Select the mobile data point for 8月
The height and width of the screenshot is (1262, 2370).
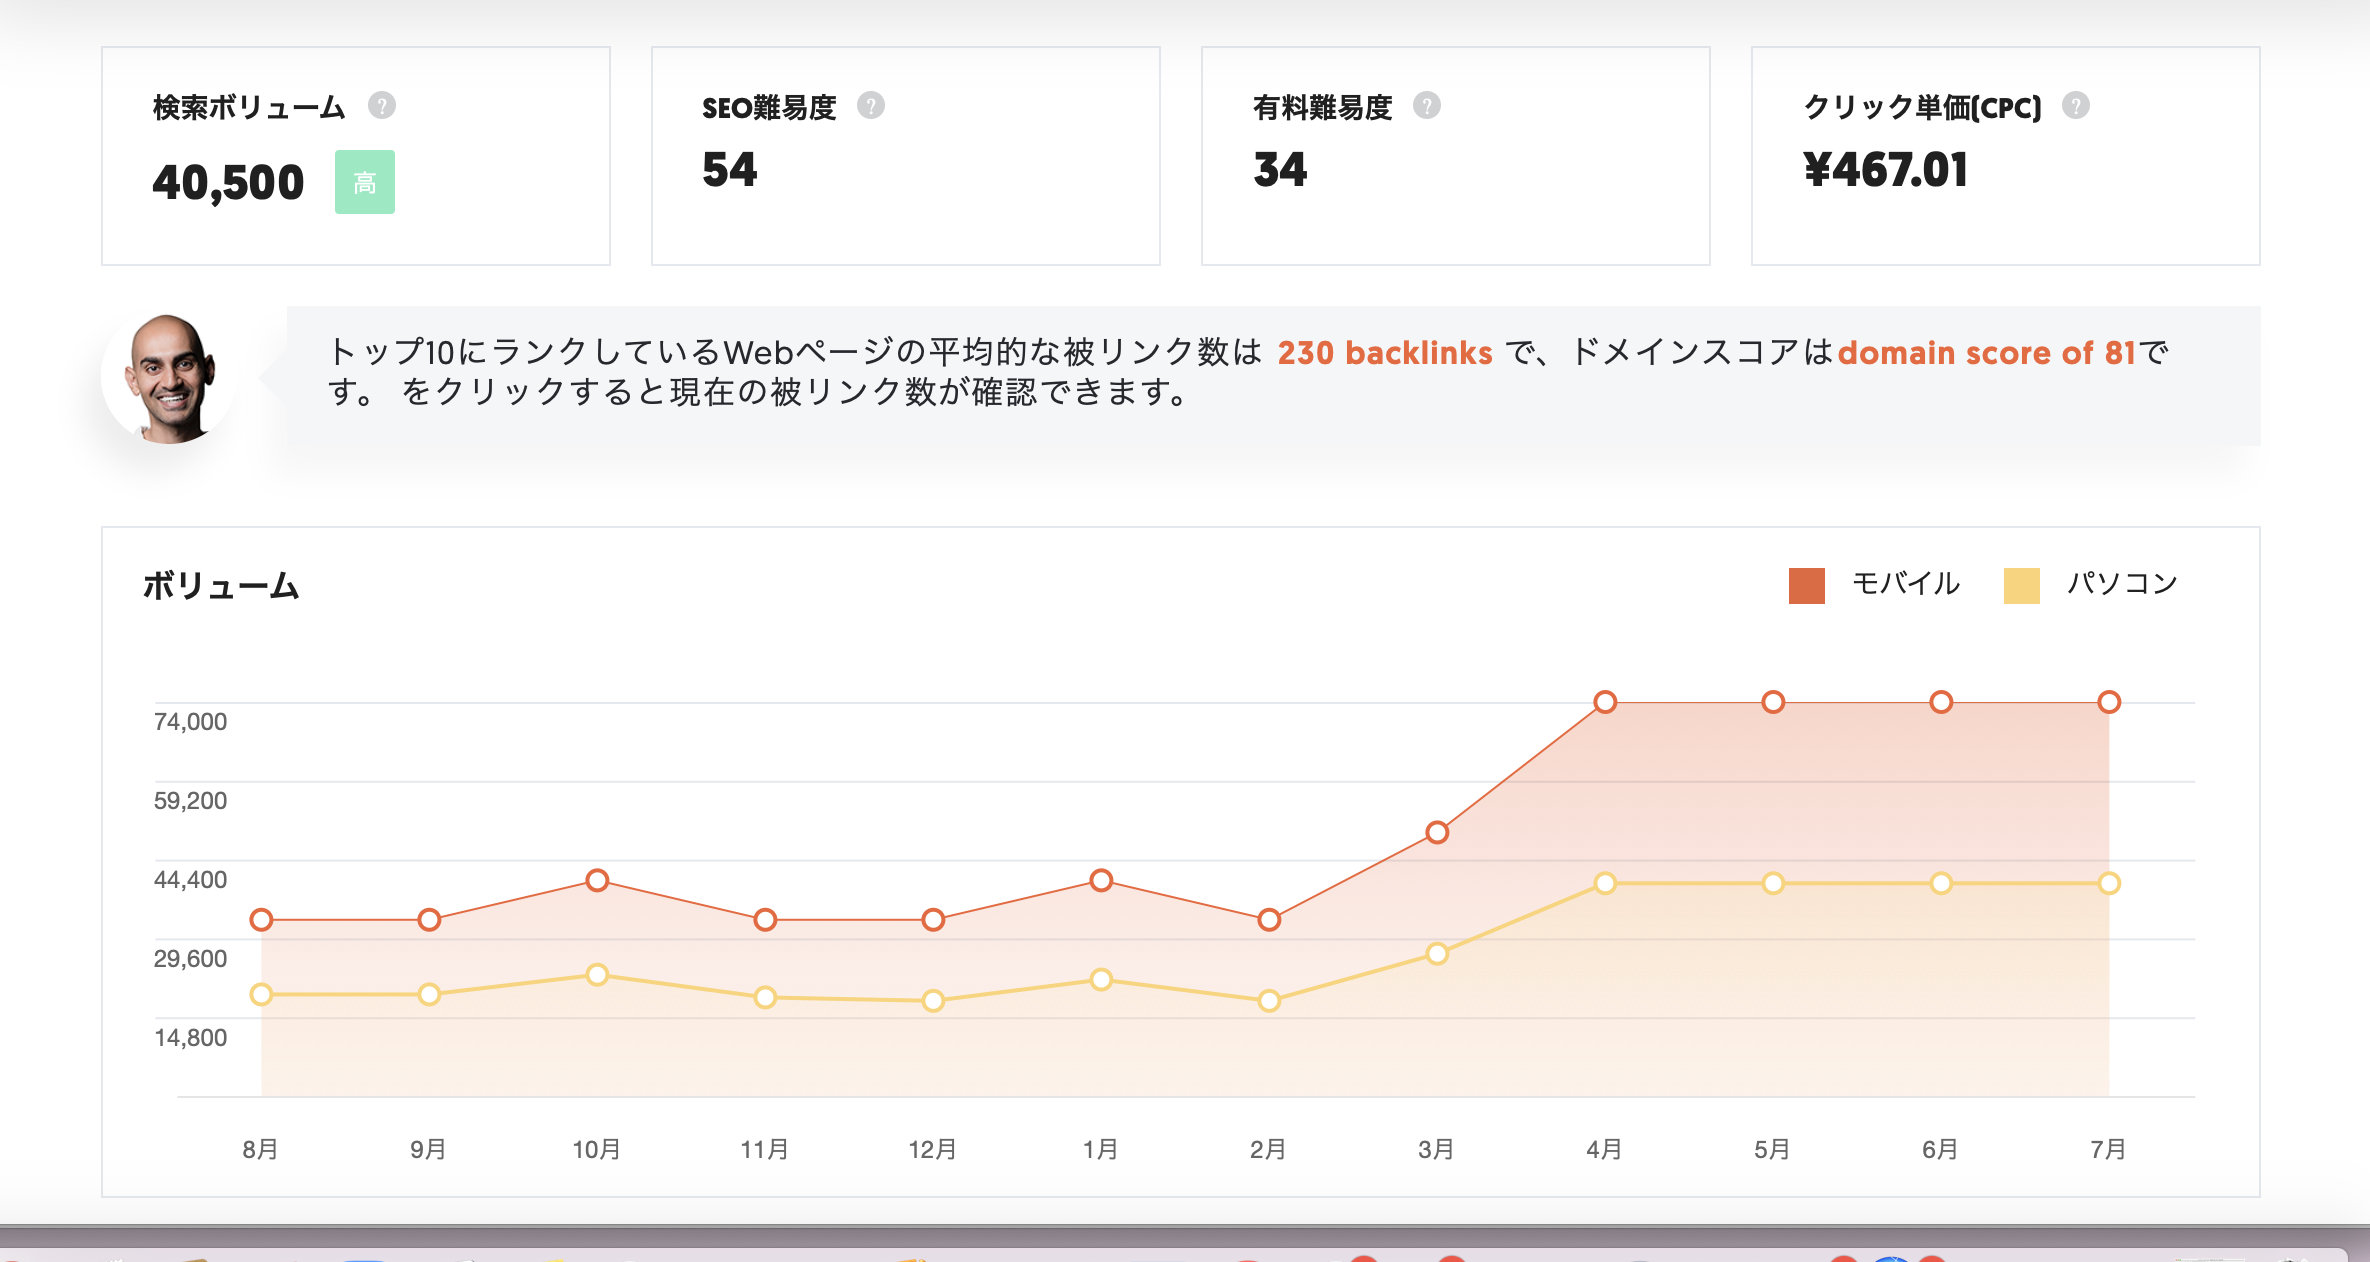pos(261,920)
